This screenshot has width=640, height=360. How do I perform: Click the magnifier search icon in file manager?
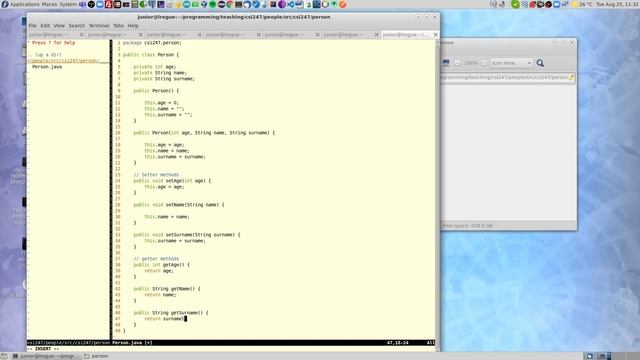pyautogui.click(x=540, y=63)
